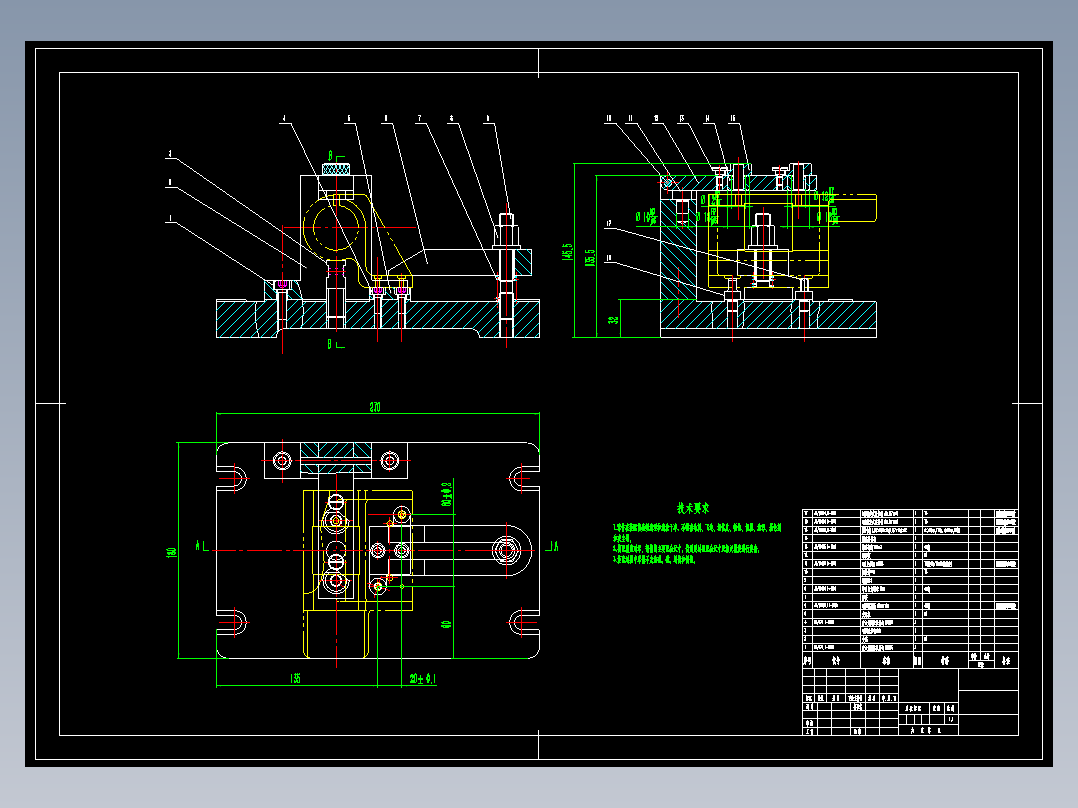Select the 270 width dimension text
The image size is (1078, 808).
pos(375,407)
